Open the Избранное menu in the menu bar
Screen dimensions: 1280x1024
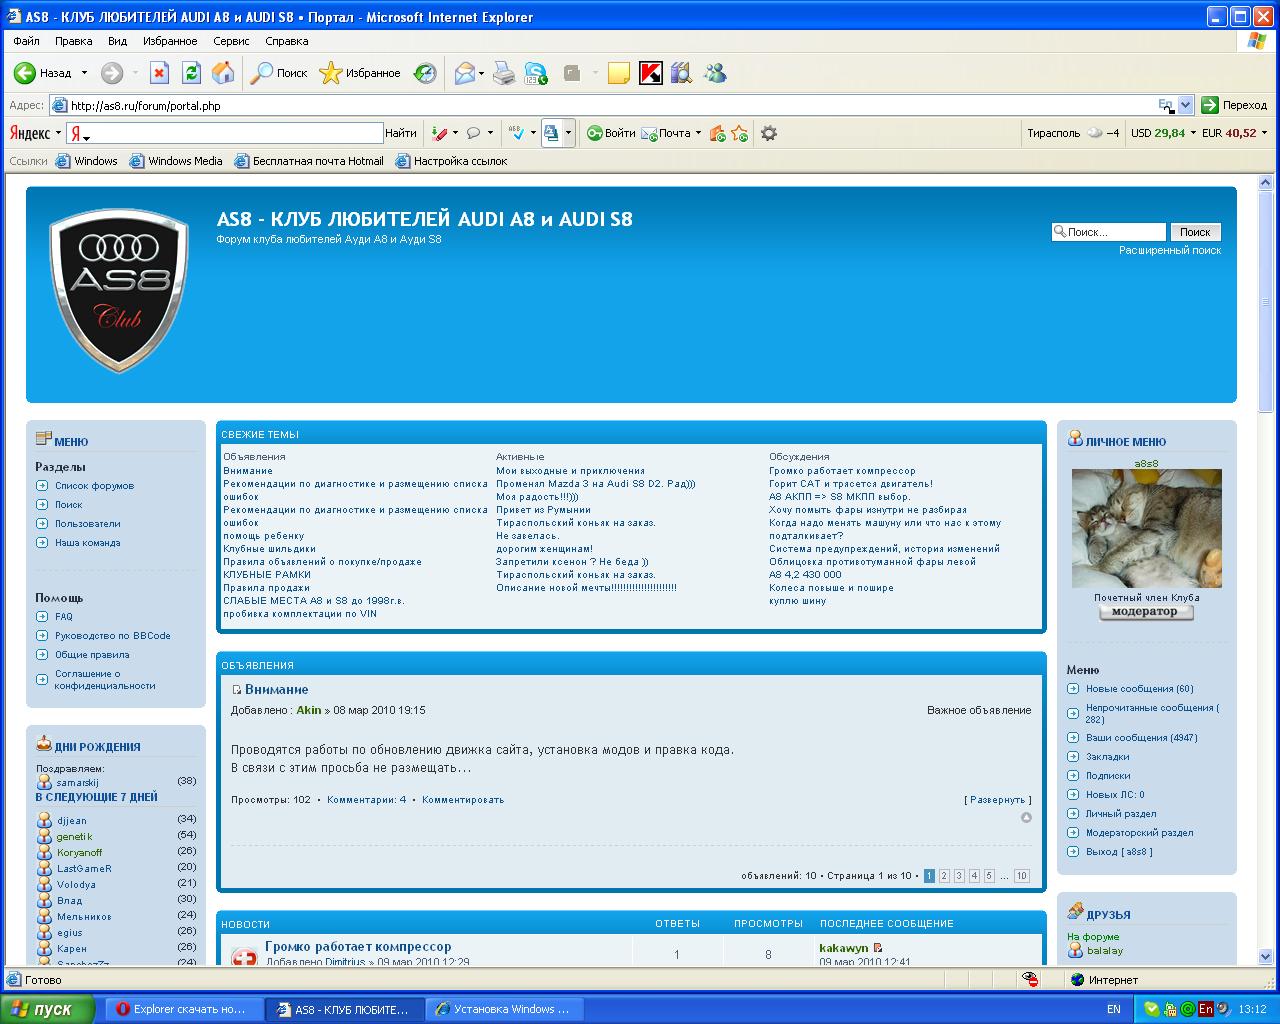tap(170, 41)
